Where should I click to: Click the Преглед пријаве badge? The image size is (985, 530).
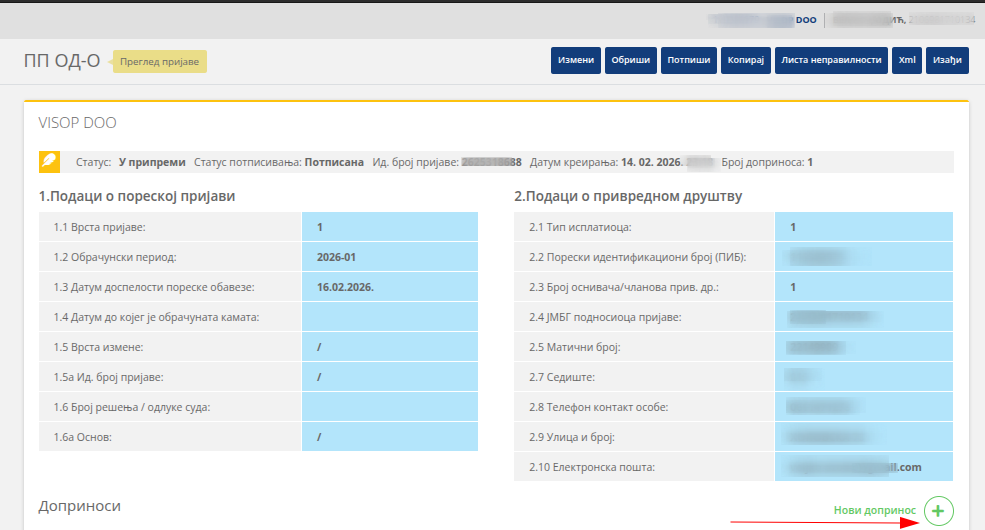(x=160, y=62)
